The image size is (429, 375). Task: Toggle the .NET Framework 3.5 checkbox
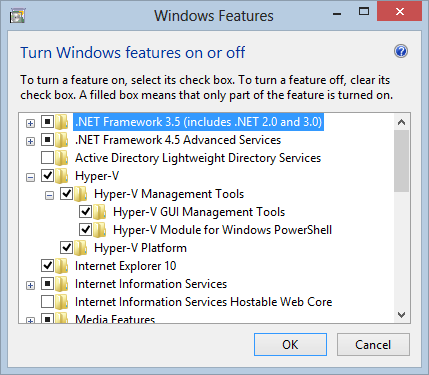pos(47,122)
